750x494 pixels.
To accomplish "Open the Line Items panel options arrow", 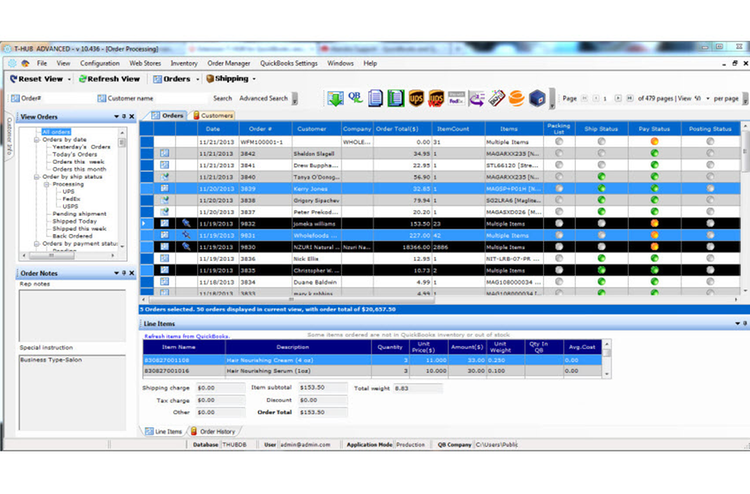I will pos(738,323).
